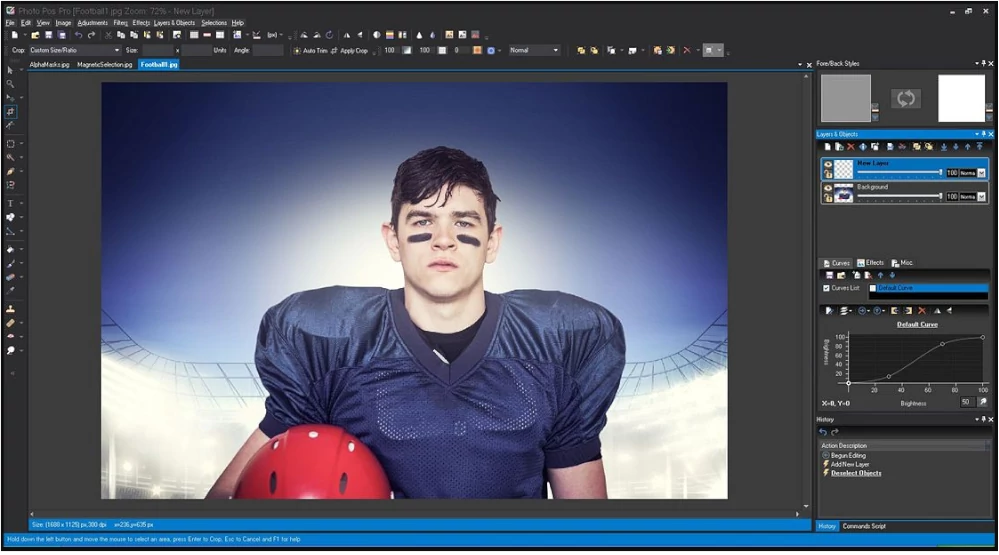999x555 pixels.
Task: Select the Deselect Objects history entry
Action: tap(856, 473)
